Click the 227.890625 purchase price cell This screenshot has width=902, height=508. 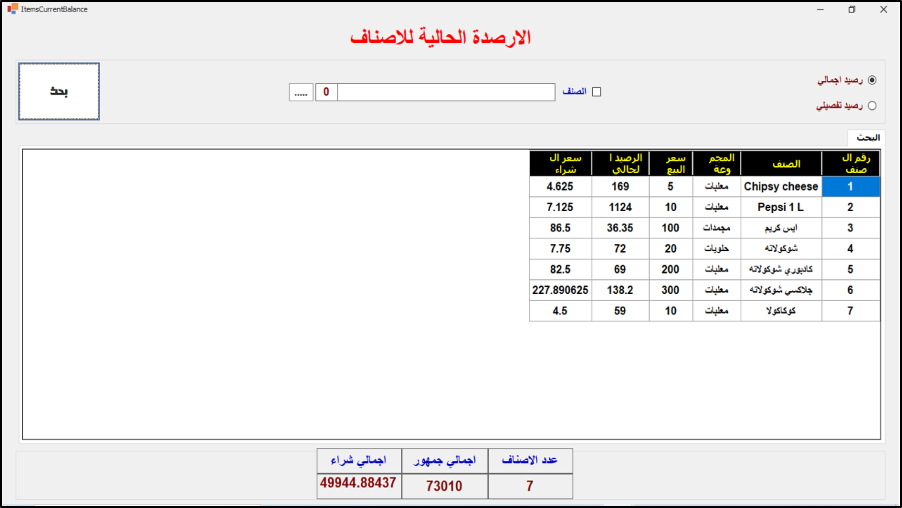[x=560, y=290]
